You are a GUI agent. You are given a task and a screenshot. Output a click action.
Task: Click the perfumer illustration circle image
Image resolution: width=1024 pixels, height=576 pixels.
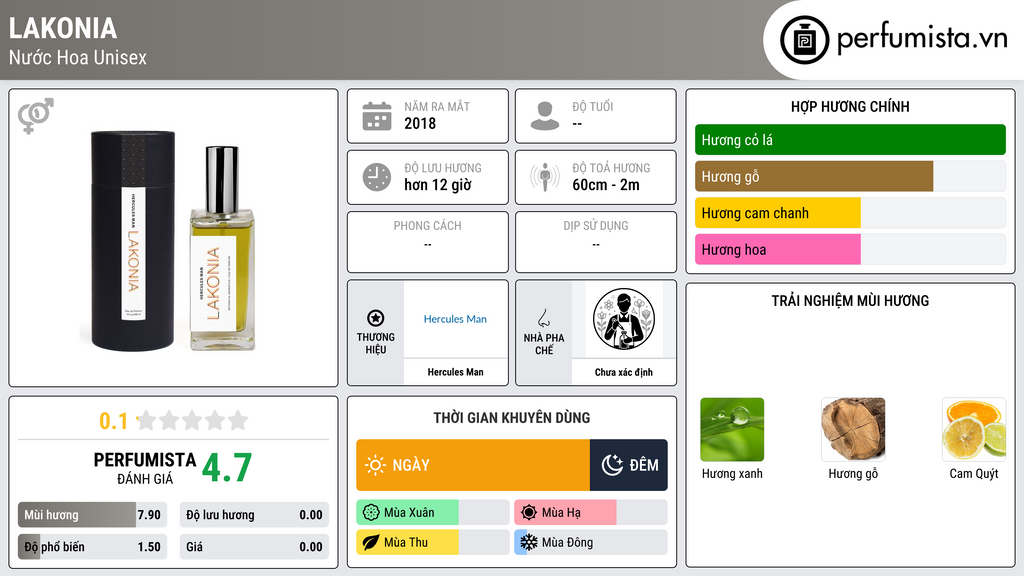624,319
